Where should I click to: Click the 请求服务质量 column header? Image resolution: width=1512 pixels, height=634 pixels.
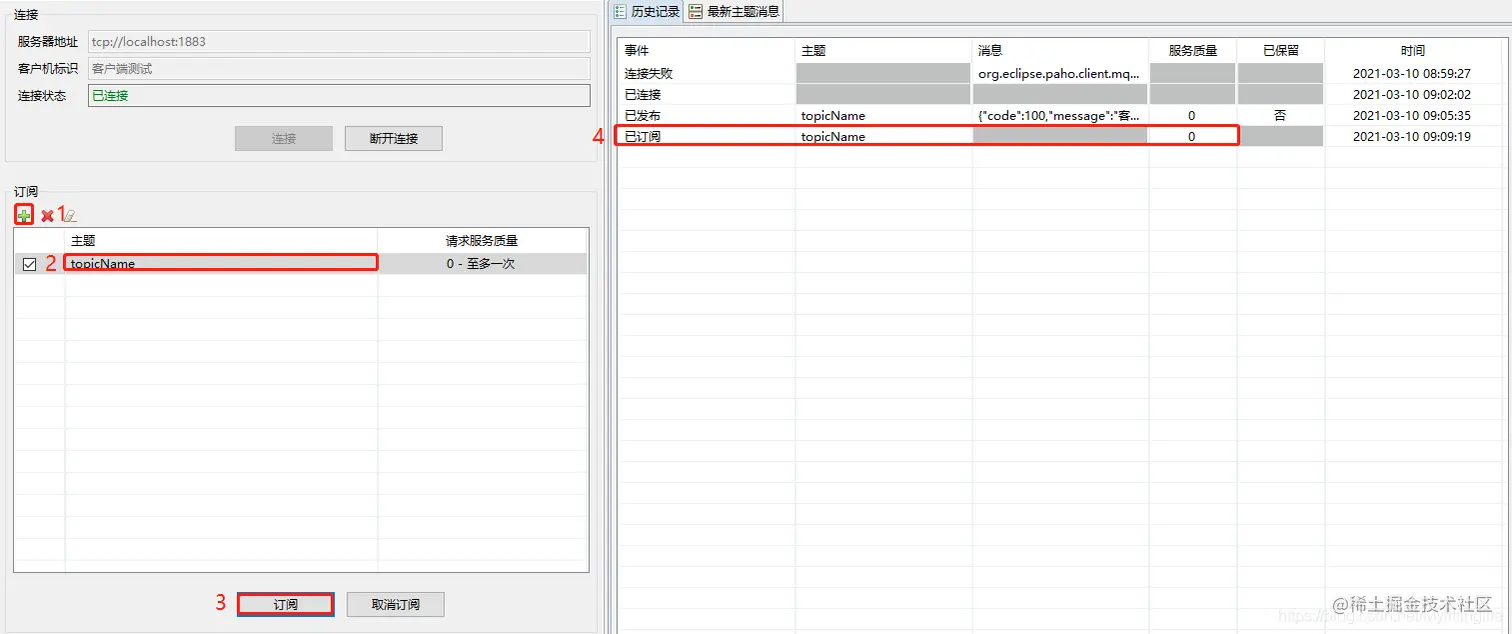point(481,241)
